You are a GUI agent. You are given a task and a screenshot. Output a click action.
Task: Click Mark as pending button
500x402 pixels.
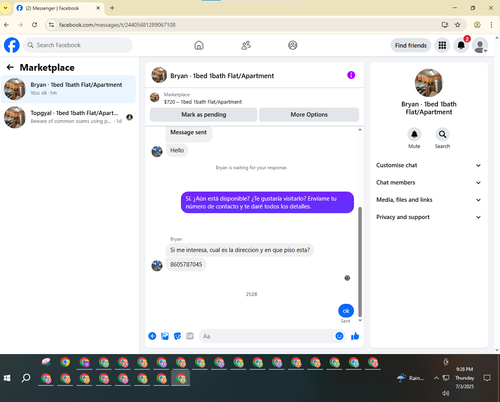click(x=204, y=115)
